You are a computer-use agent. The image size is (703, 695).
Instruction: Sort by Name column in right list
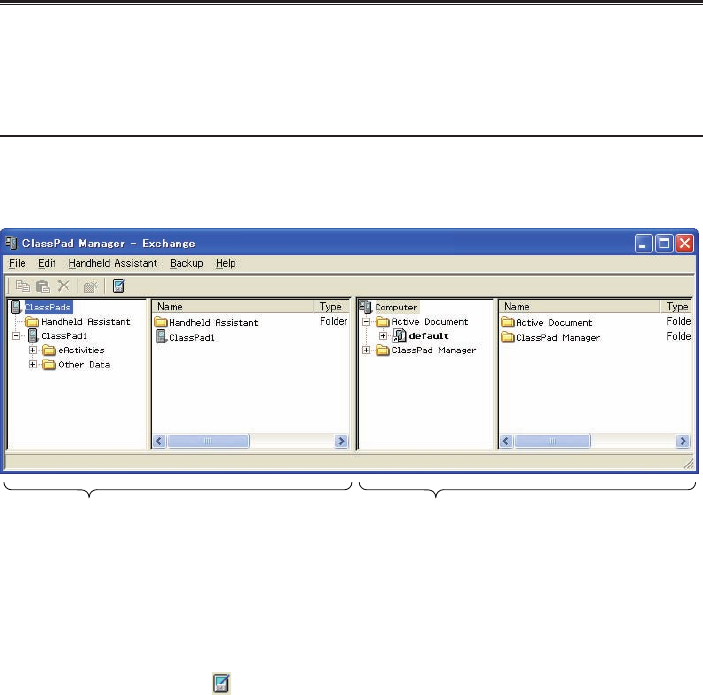pos(580,306)
